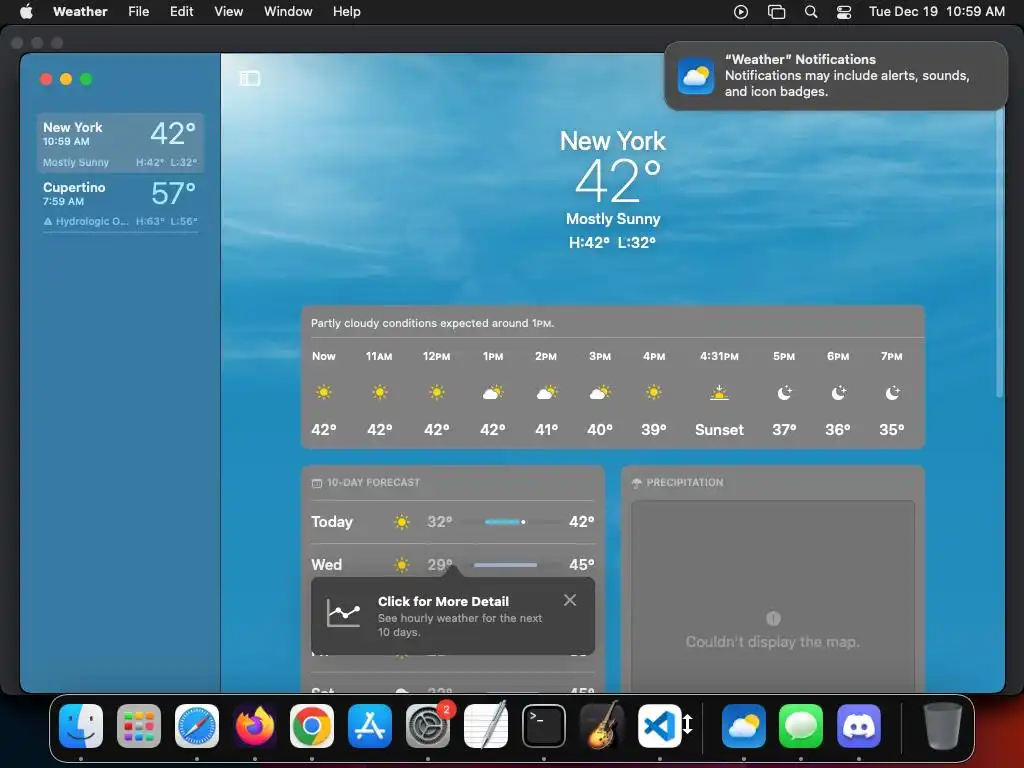Open Discord from the Dock
1024x768 pixels.
click(x=859, y=726)
